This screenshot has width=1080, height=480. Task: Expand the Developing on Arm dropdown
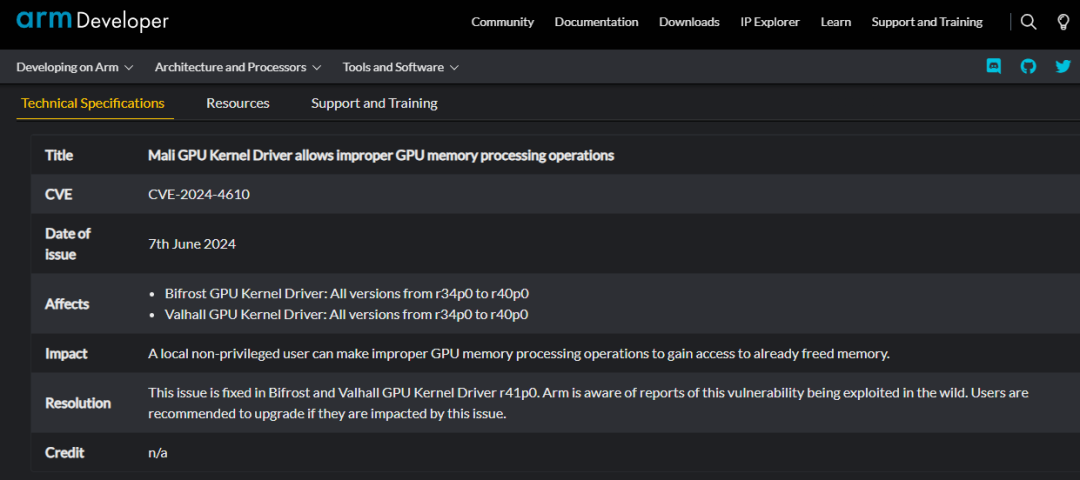[75, 67]
